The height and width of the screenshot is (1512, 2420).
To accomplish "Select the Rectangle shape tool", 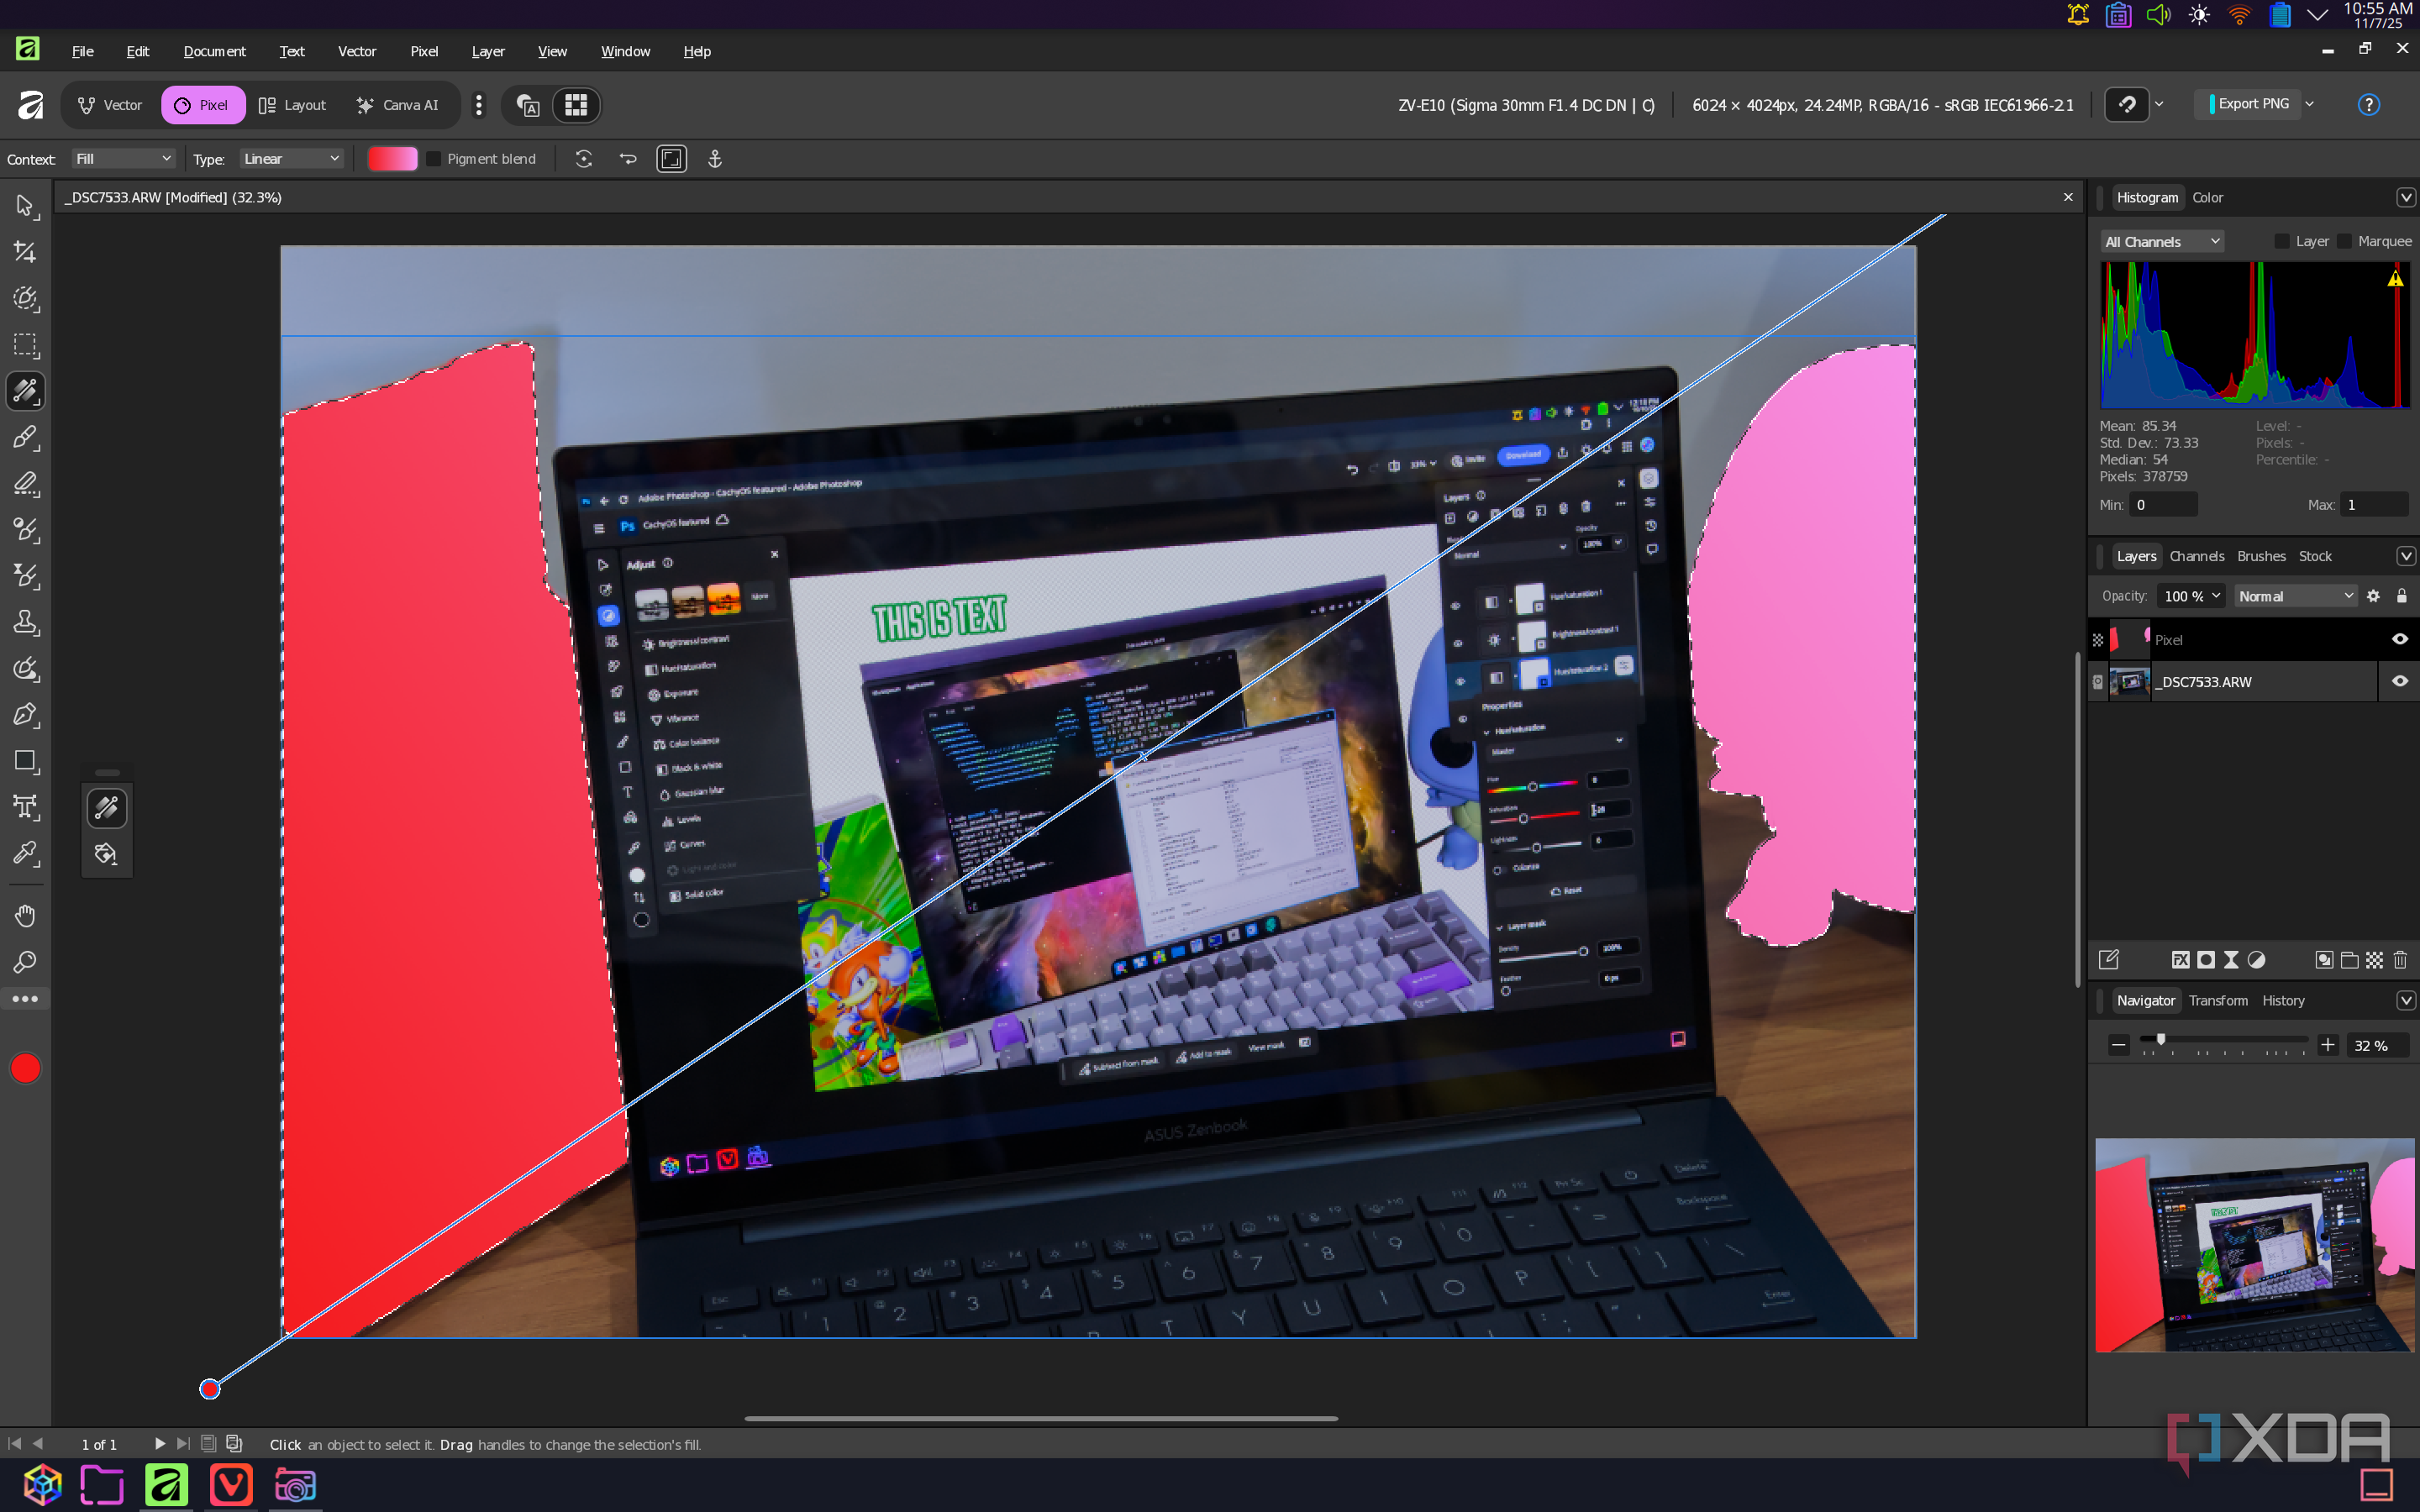I will pos(25,761).
